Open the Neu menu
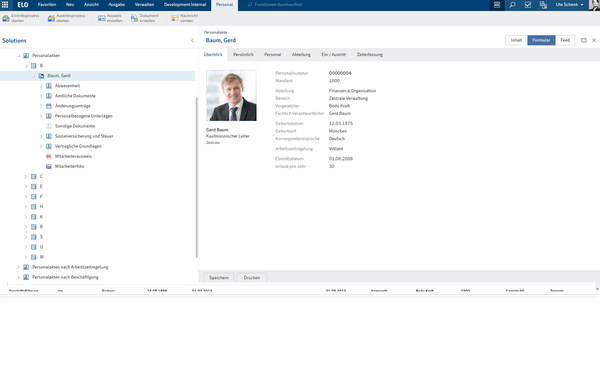This screenshot has width=600, height=375. coord(70,5)
